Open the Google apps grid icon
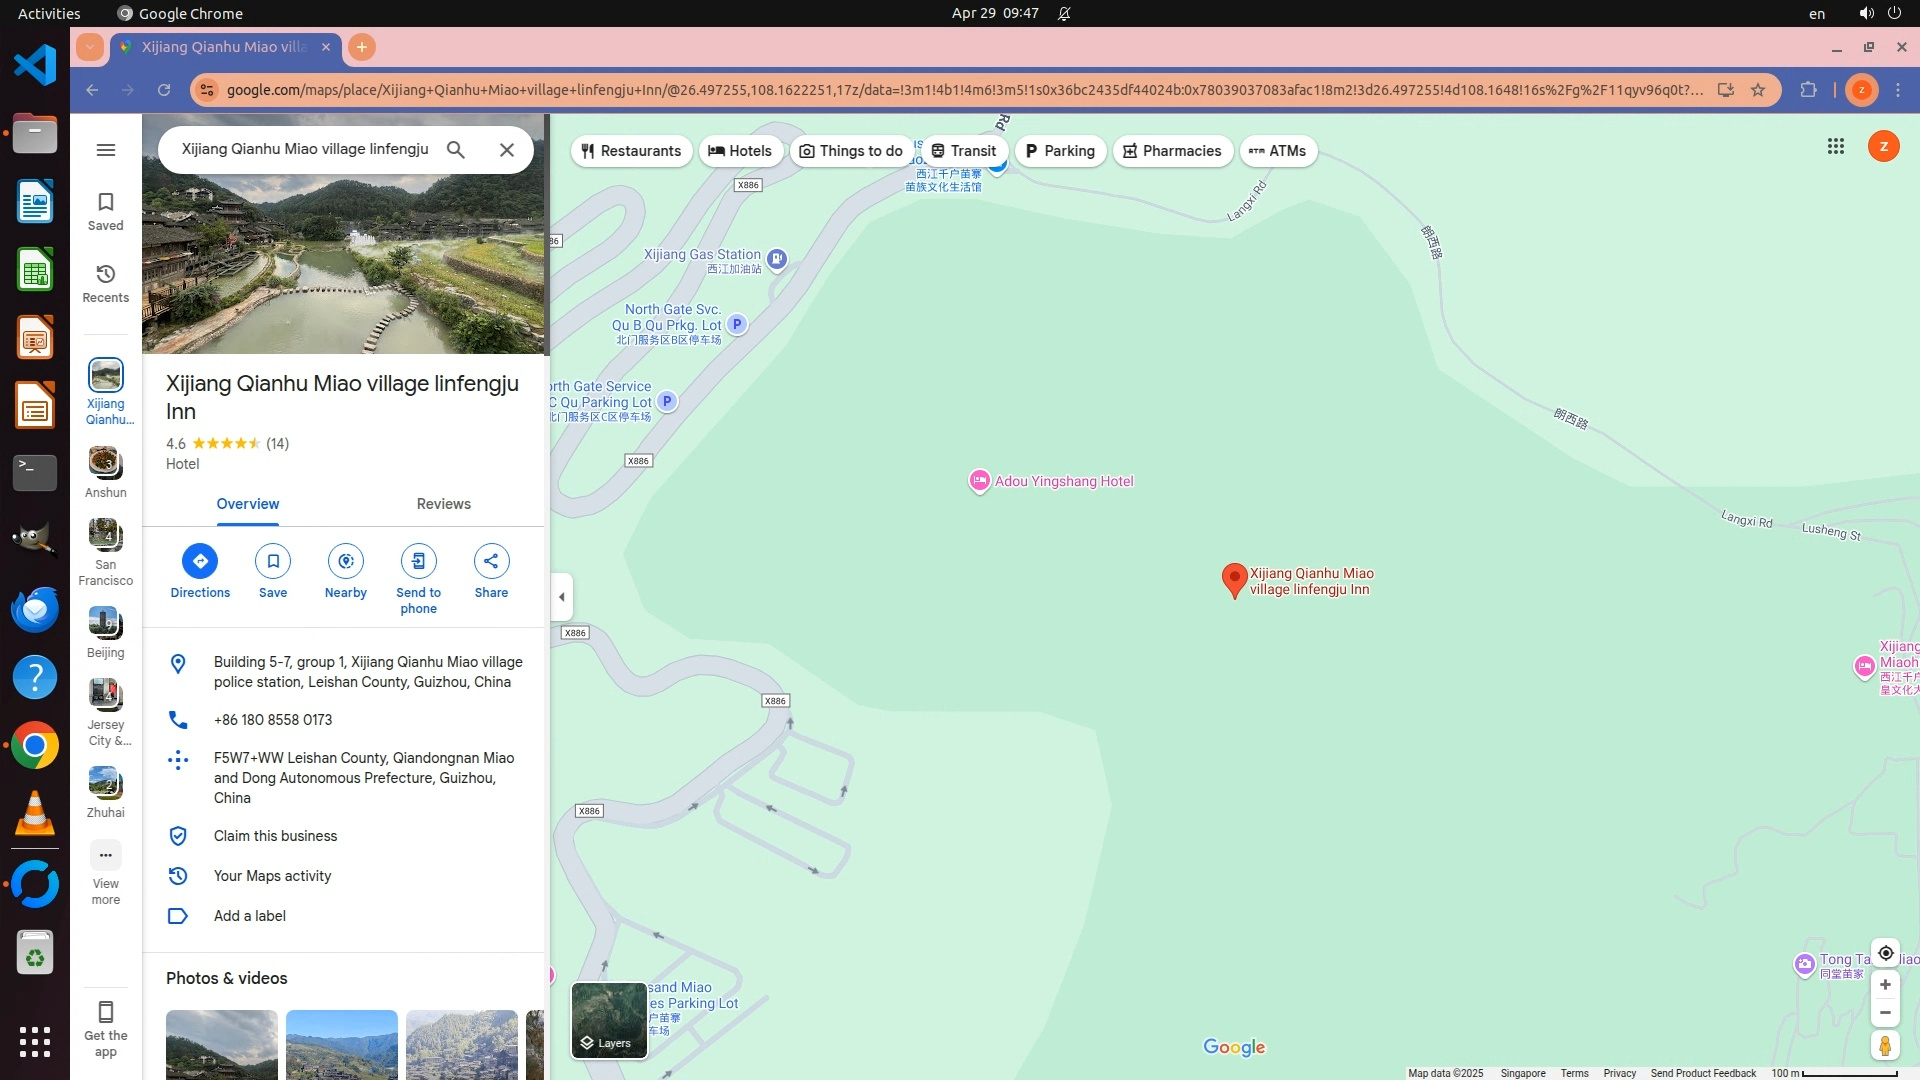Viewport: 1920px width, 1080px height. (x=1835, y=147)
